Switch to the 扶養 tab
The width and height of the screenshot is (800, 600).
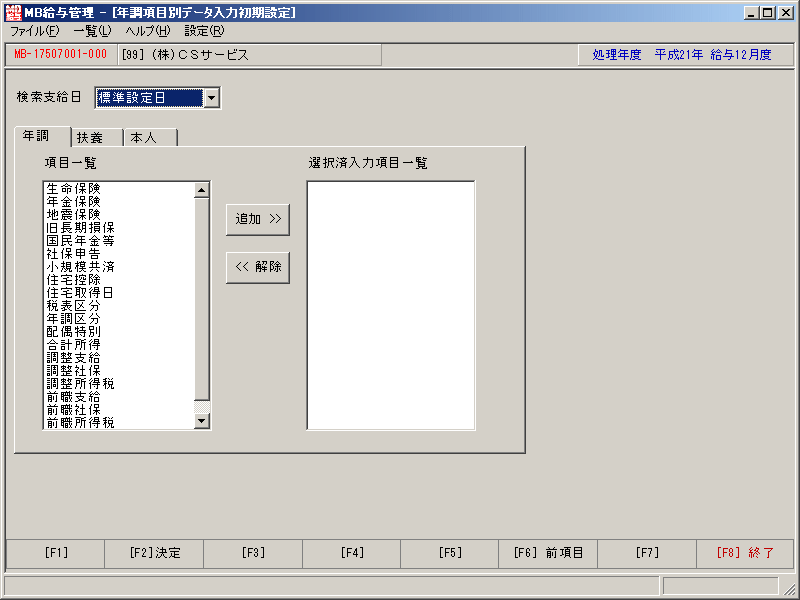tap(97, 138)
